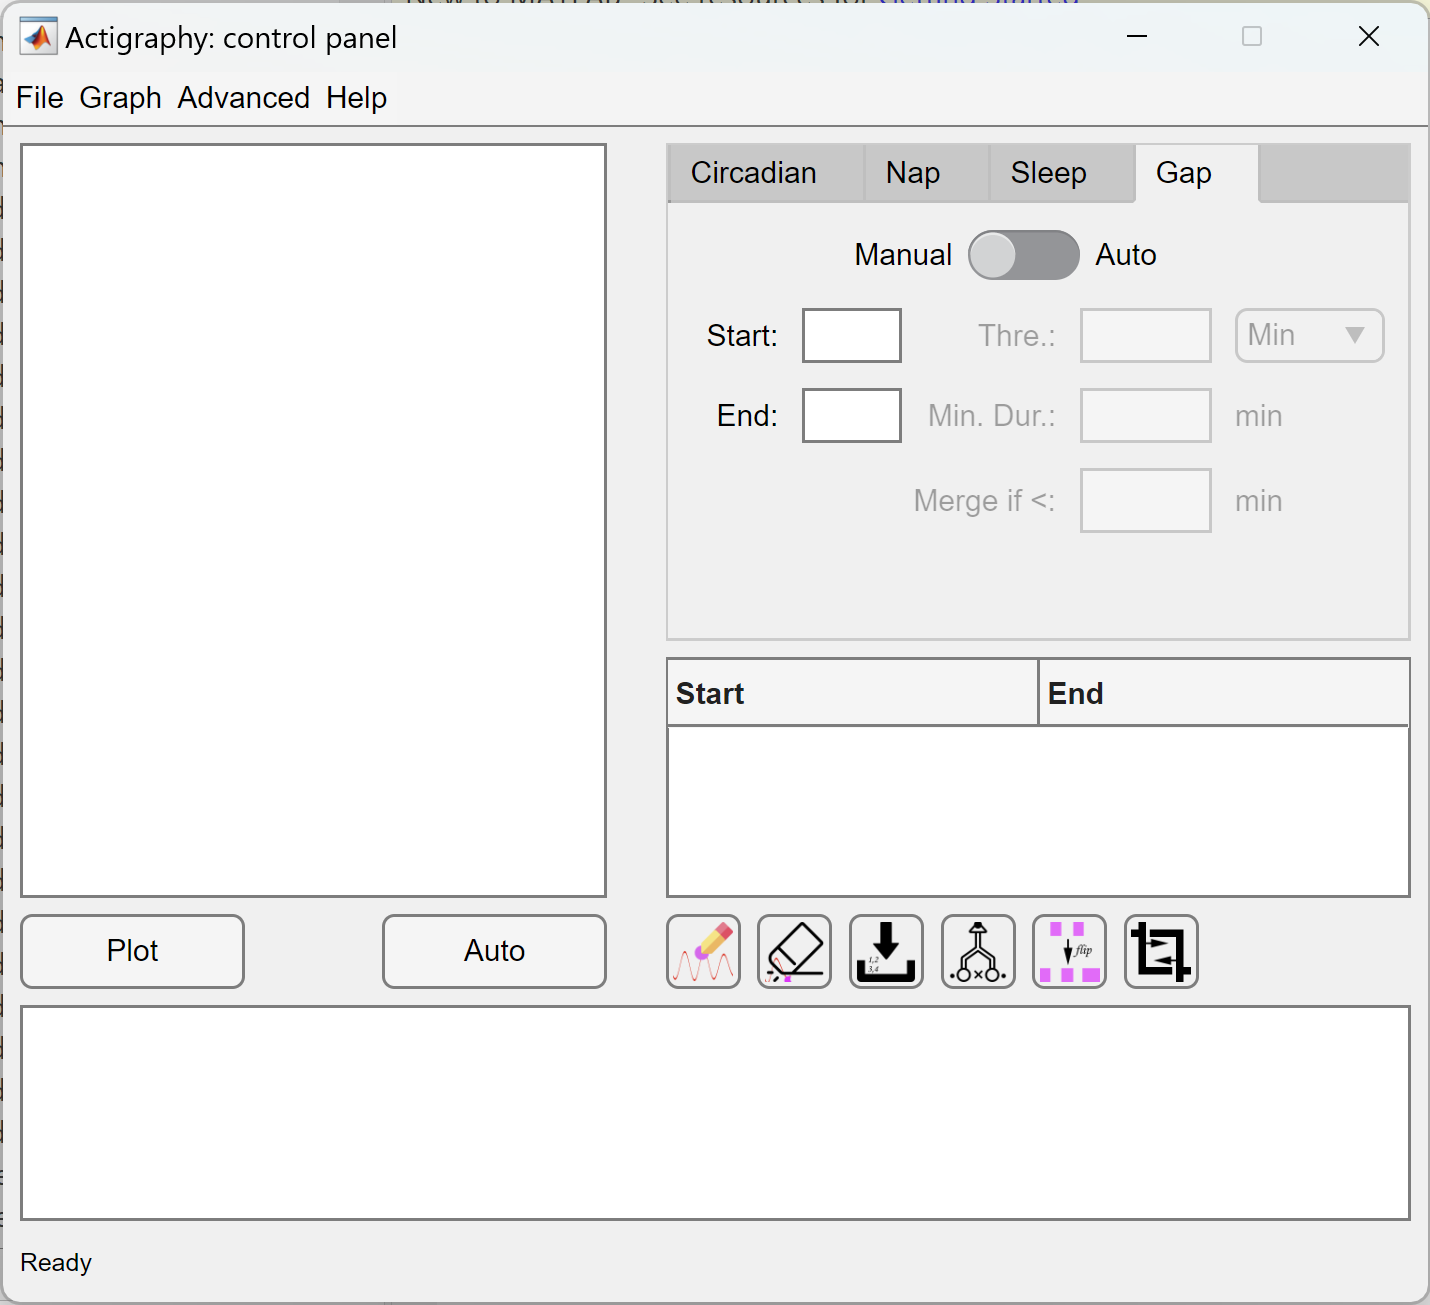This screenshot has width=1430, height=1305.
Task: Click the flip markers icon
Action: 1069,951
